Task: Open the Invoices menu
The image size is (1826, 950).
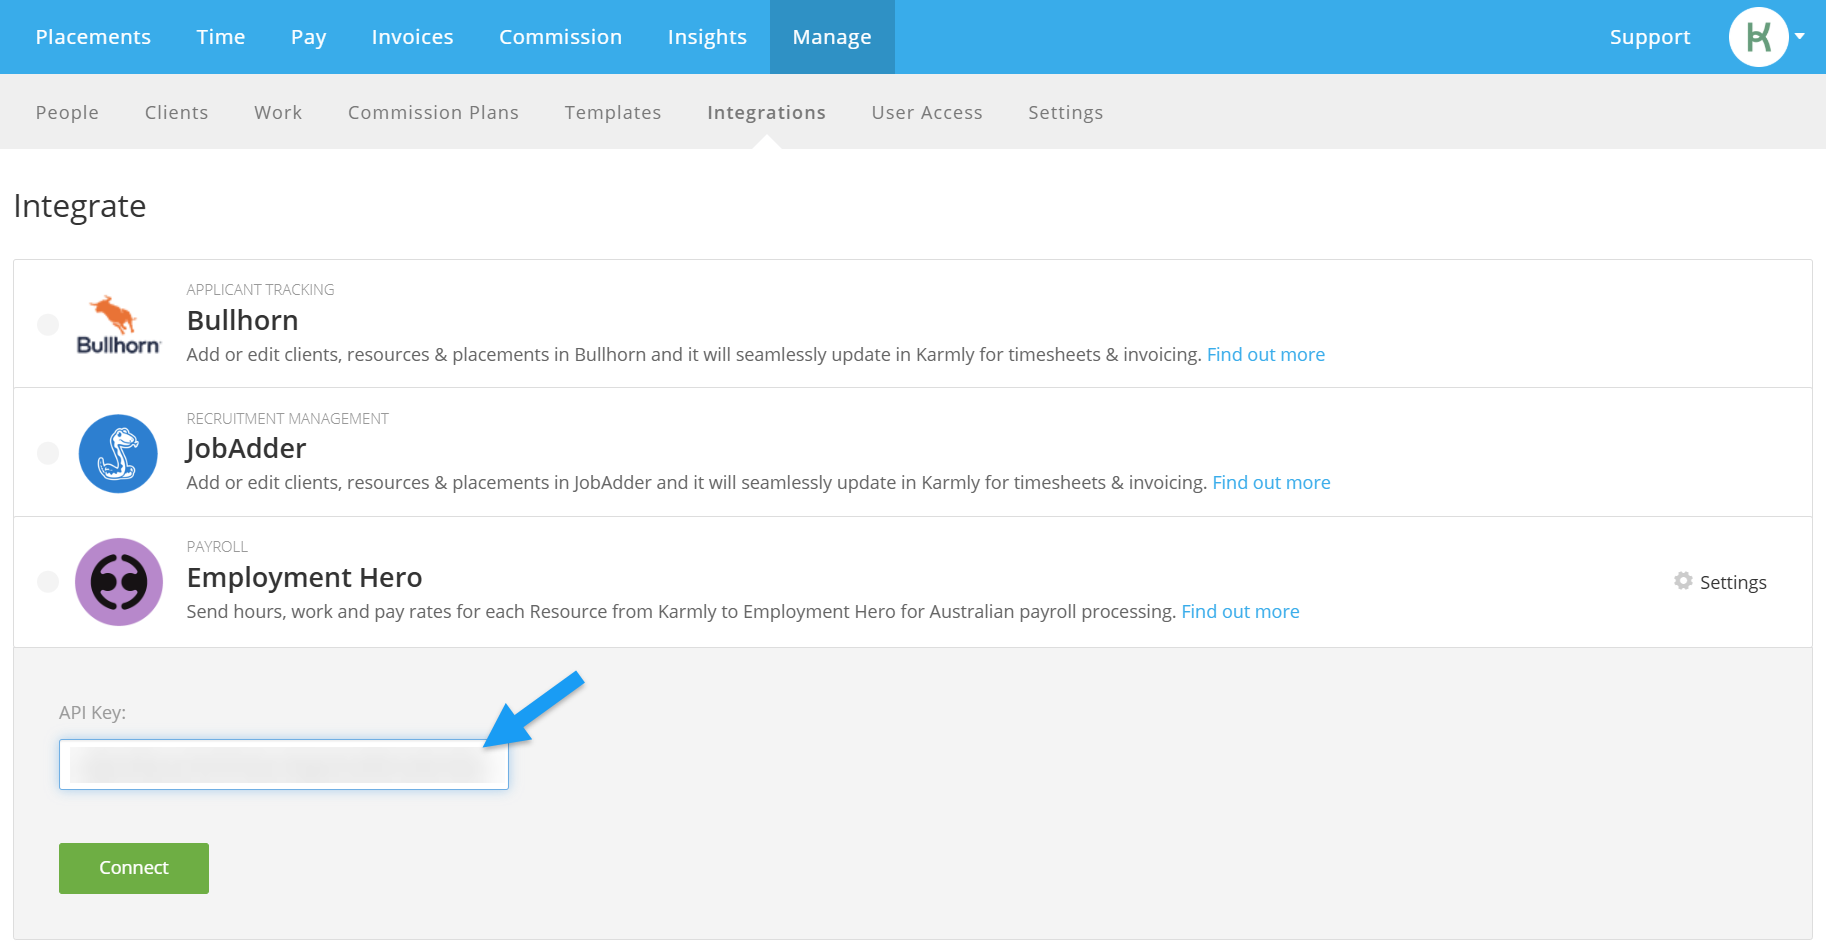Action: tap(412, 37)
